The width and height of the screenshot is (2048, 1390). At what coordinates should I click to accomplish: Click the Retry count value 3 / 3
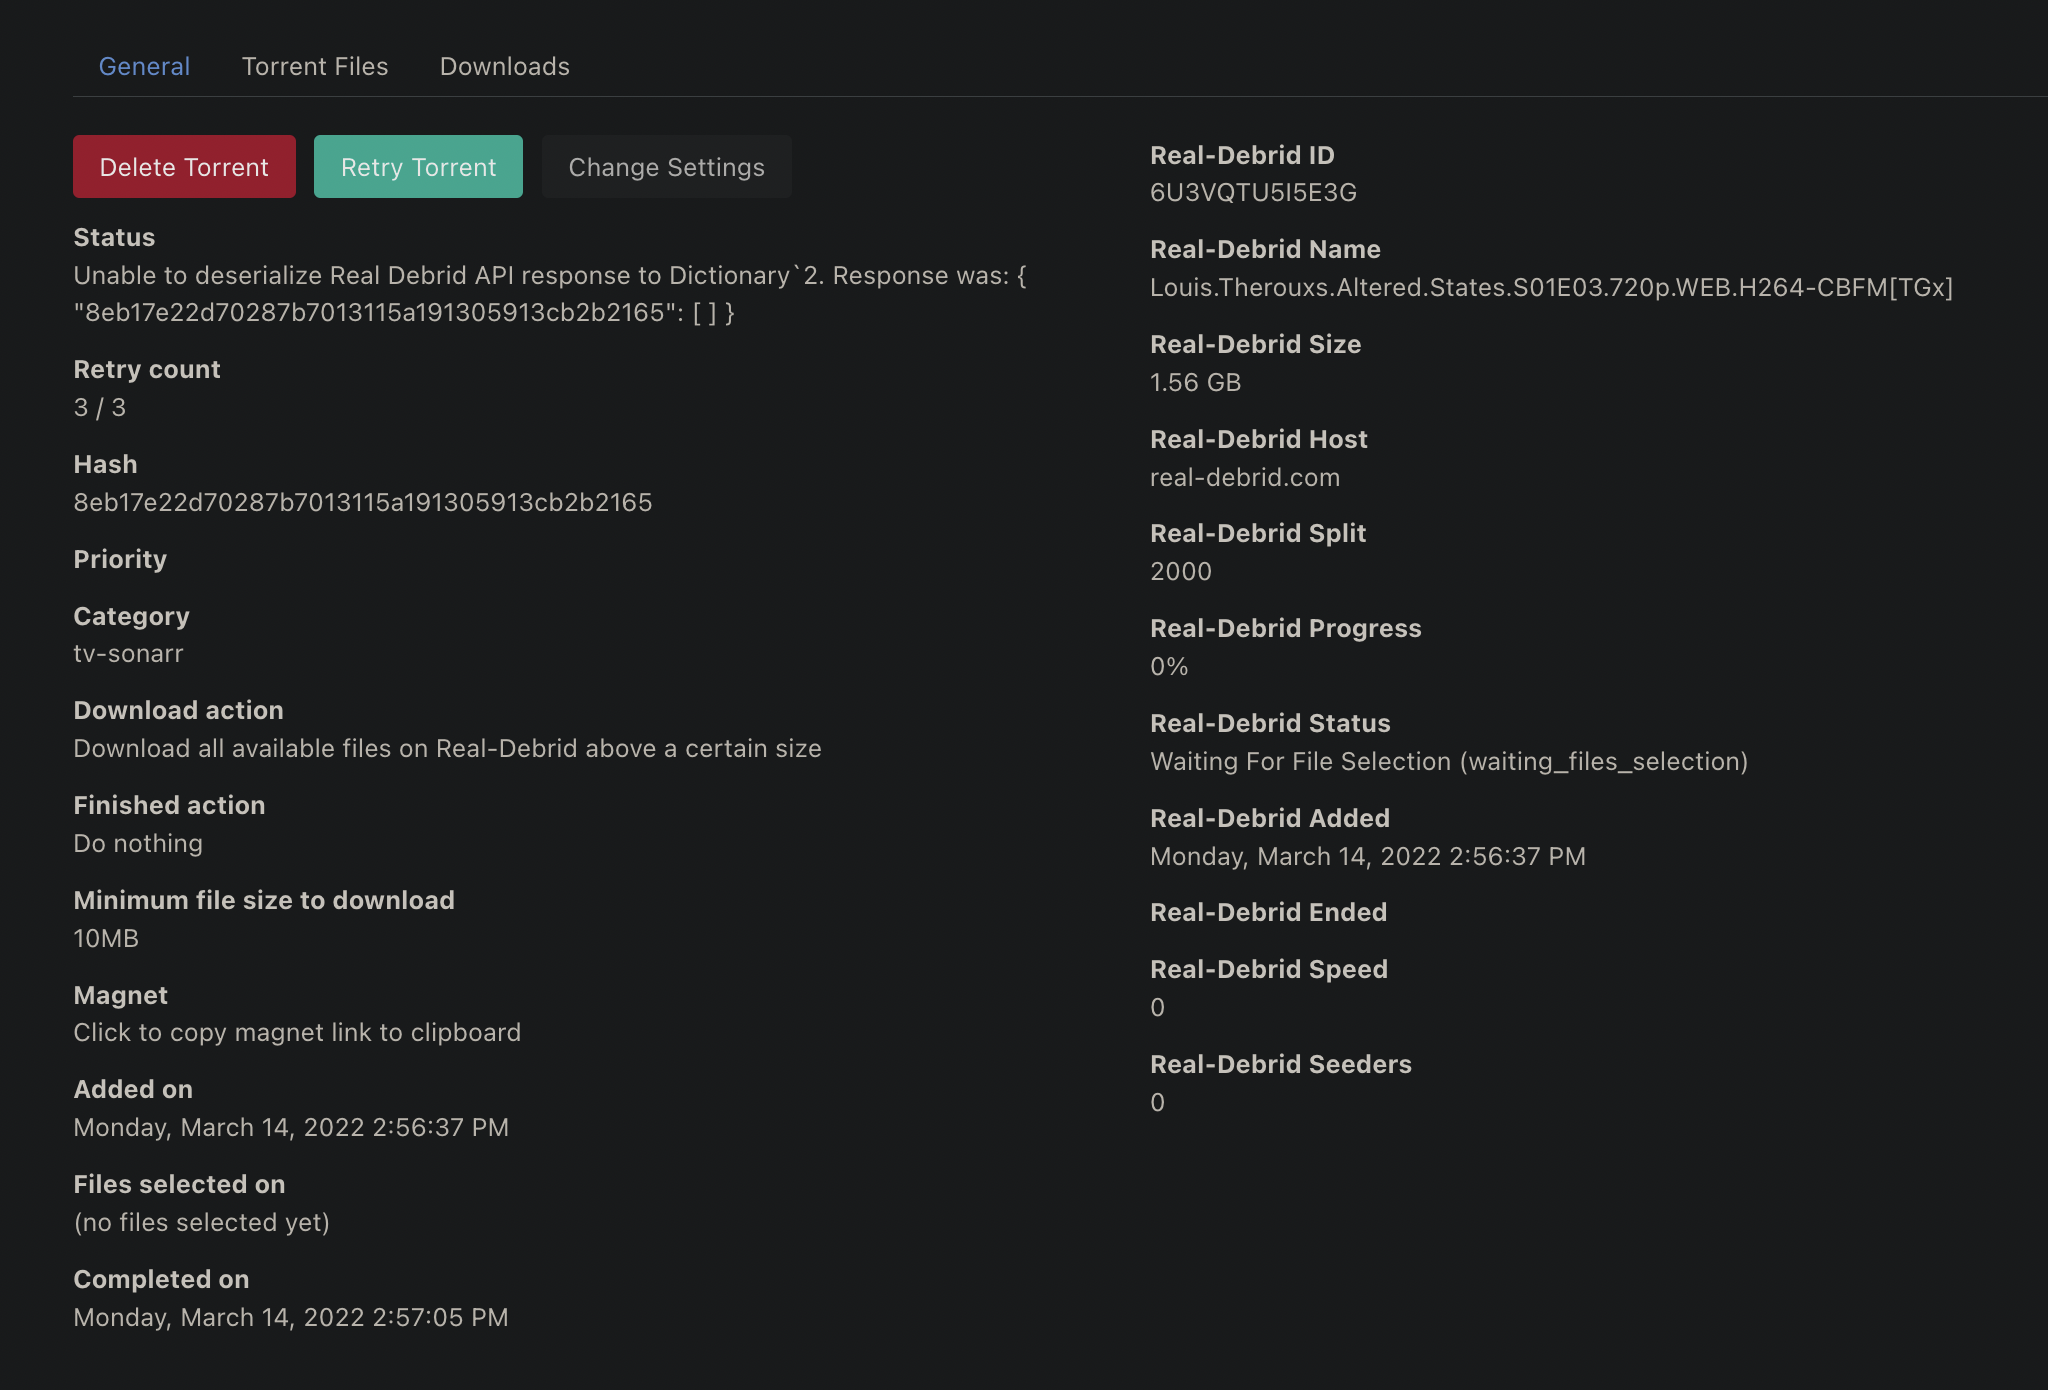tap(99, 407)
